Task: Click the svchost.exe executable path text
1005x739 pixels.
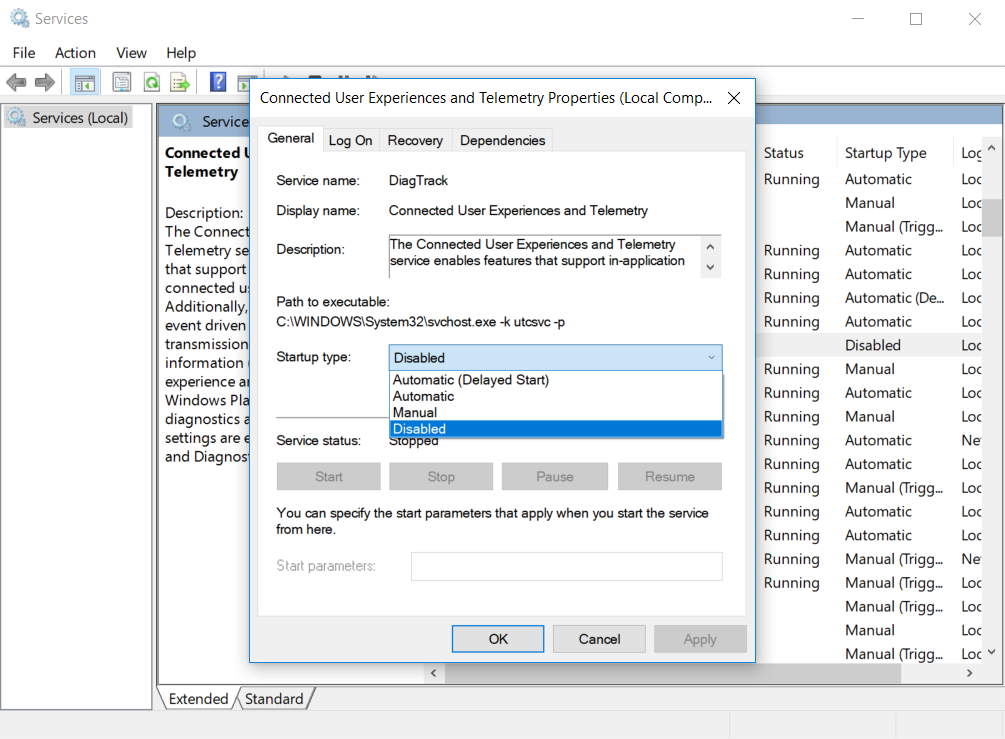Action: click(x=420, y=322)
